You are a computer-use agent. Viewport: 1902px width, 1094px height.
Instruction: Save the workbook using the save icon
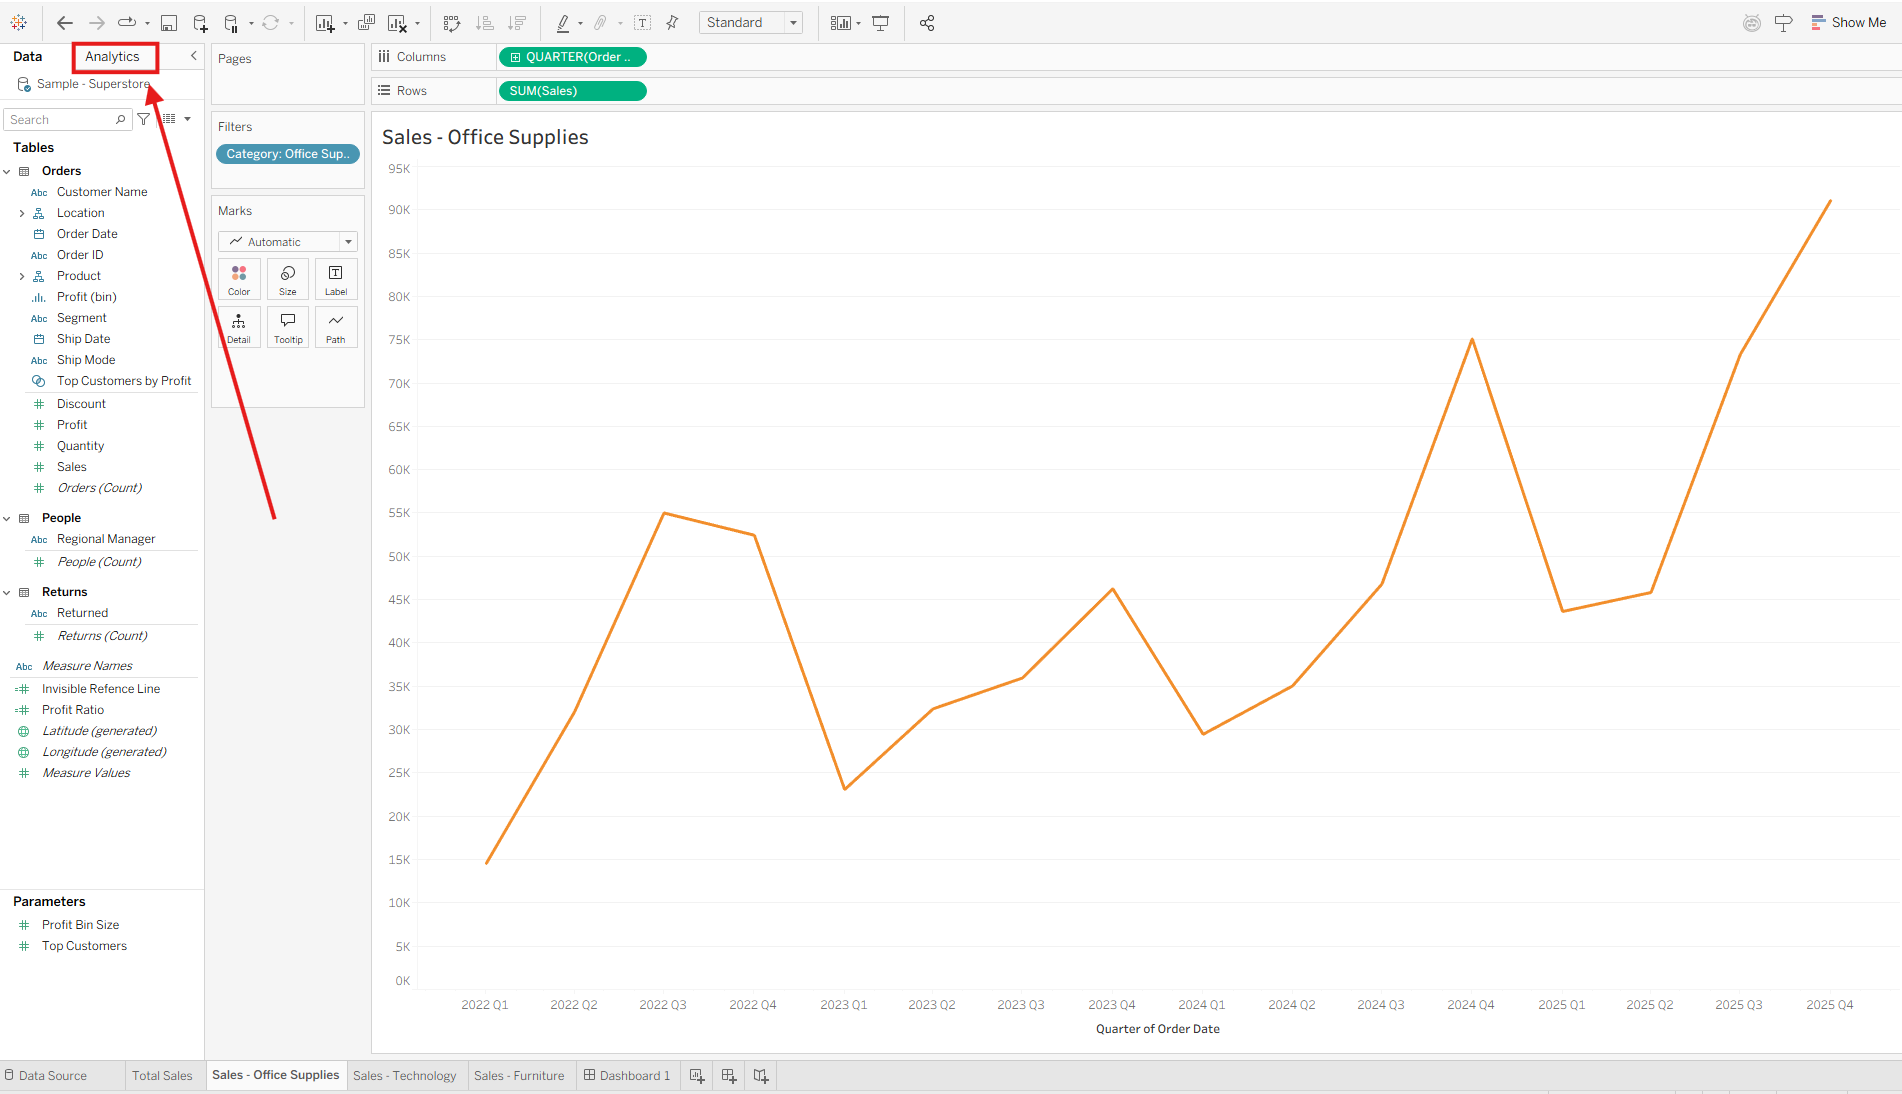click(x=169, y=23)
